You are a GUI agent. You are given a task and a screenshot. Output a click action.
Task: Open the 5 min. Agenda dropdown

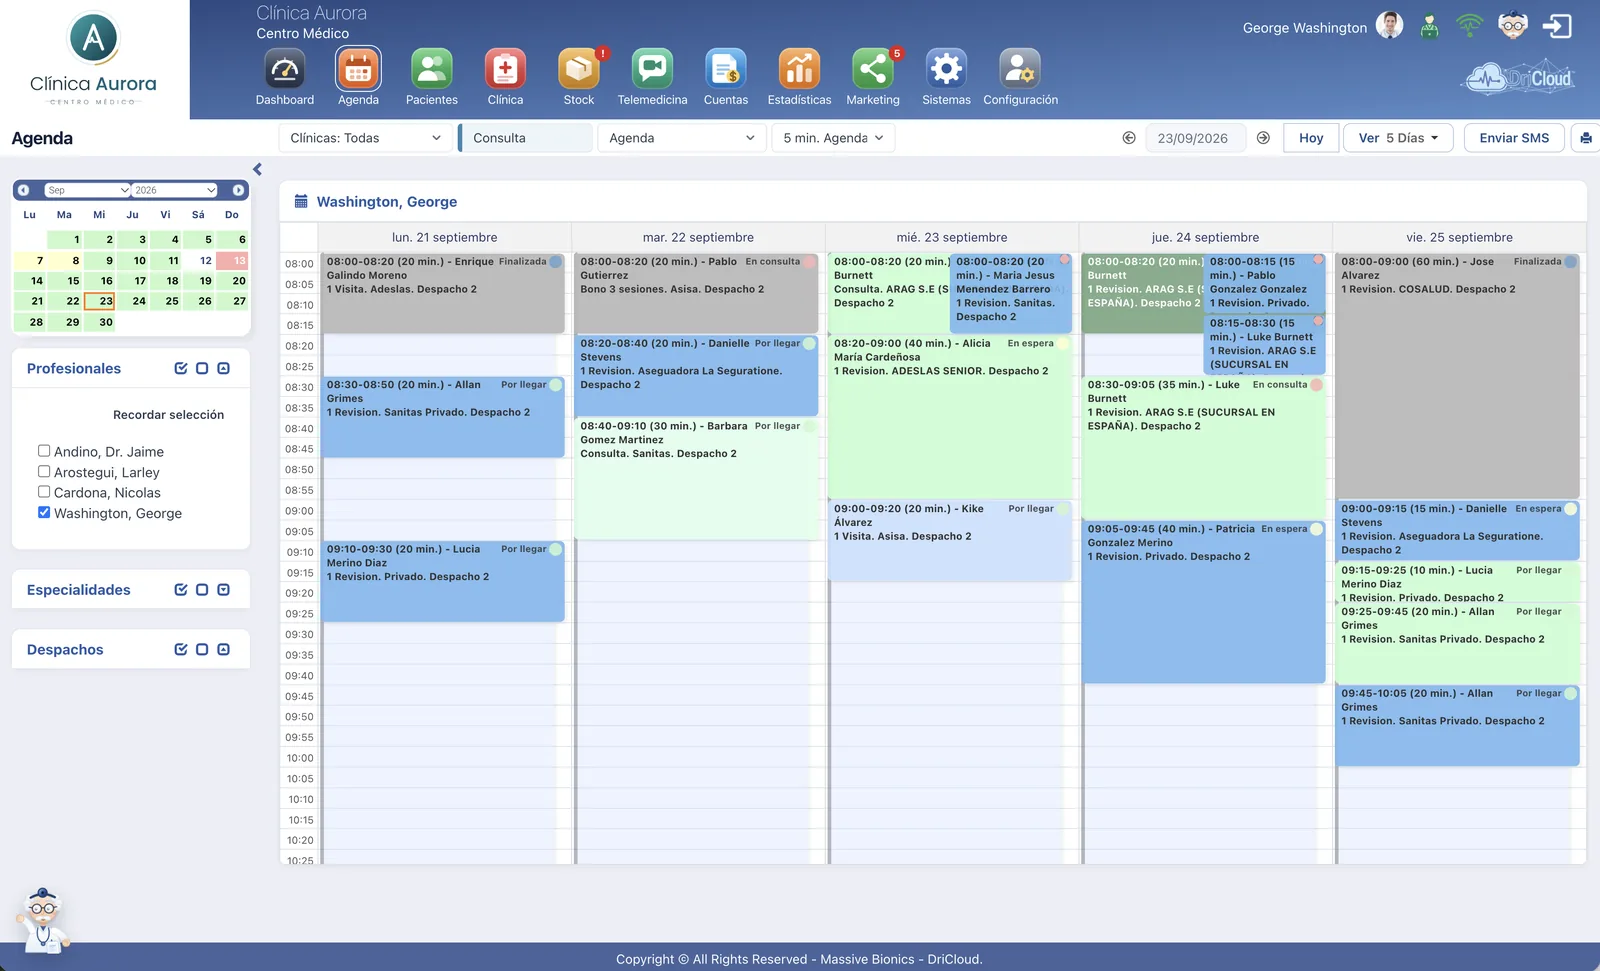833,138
